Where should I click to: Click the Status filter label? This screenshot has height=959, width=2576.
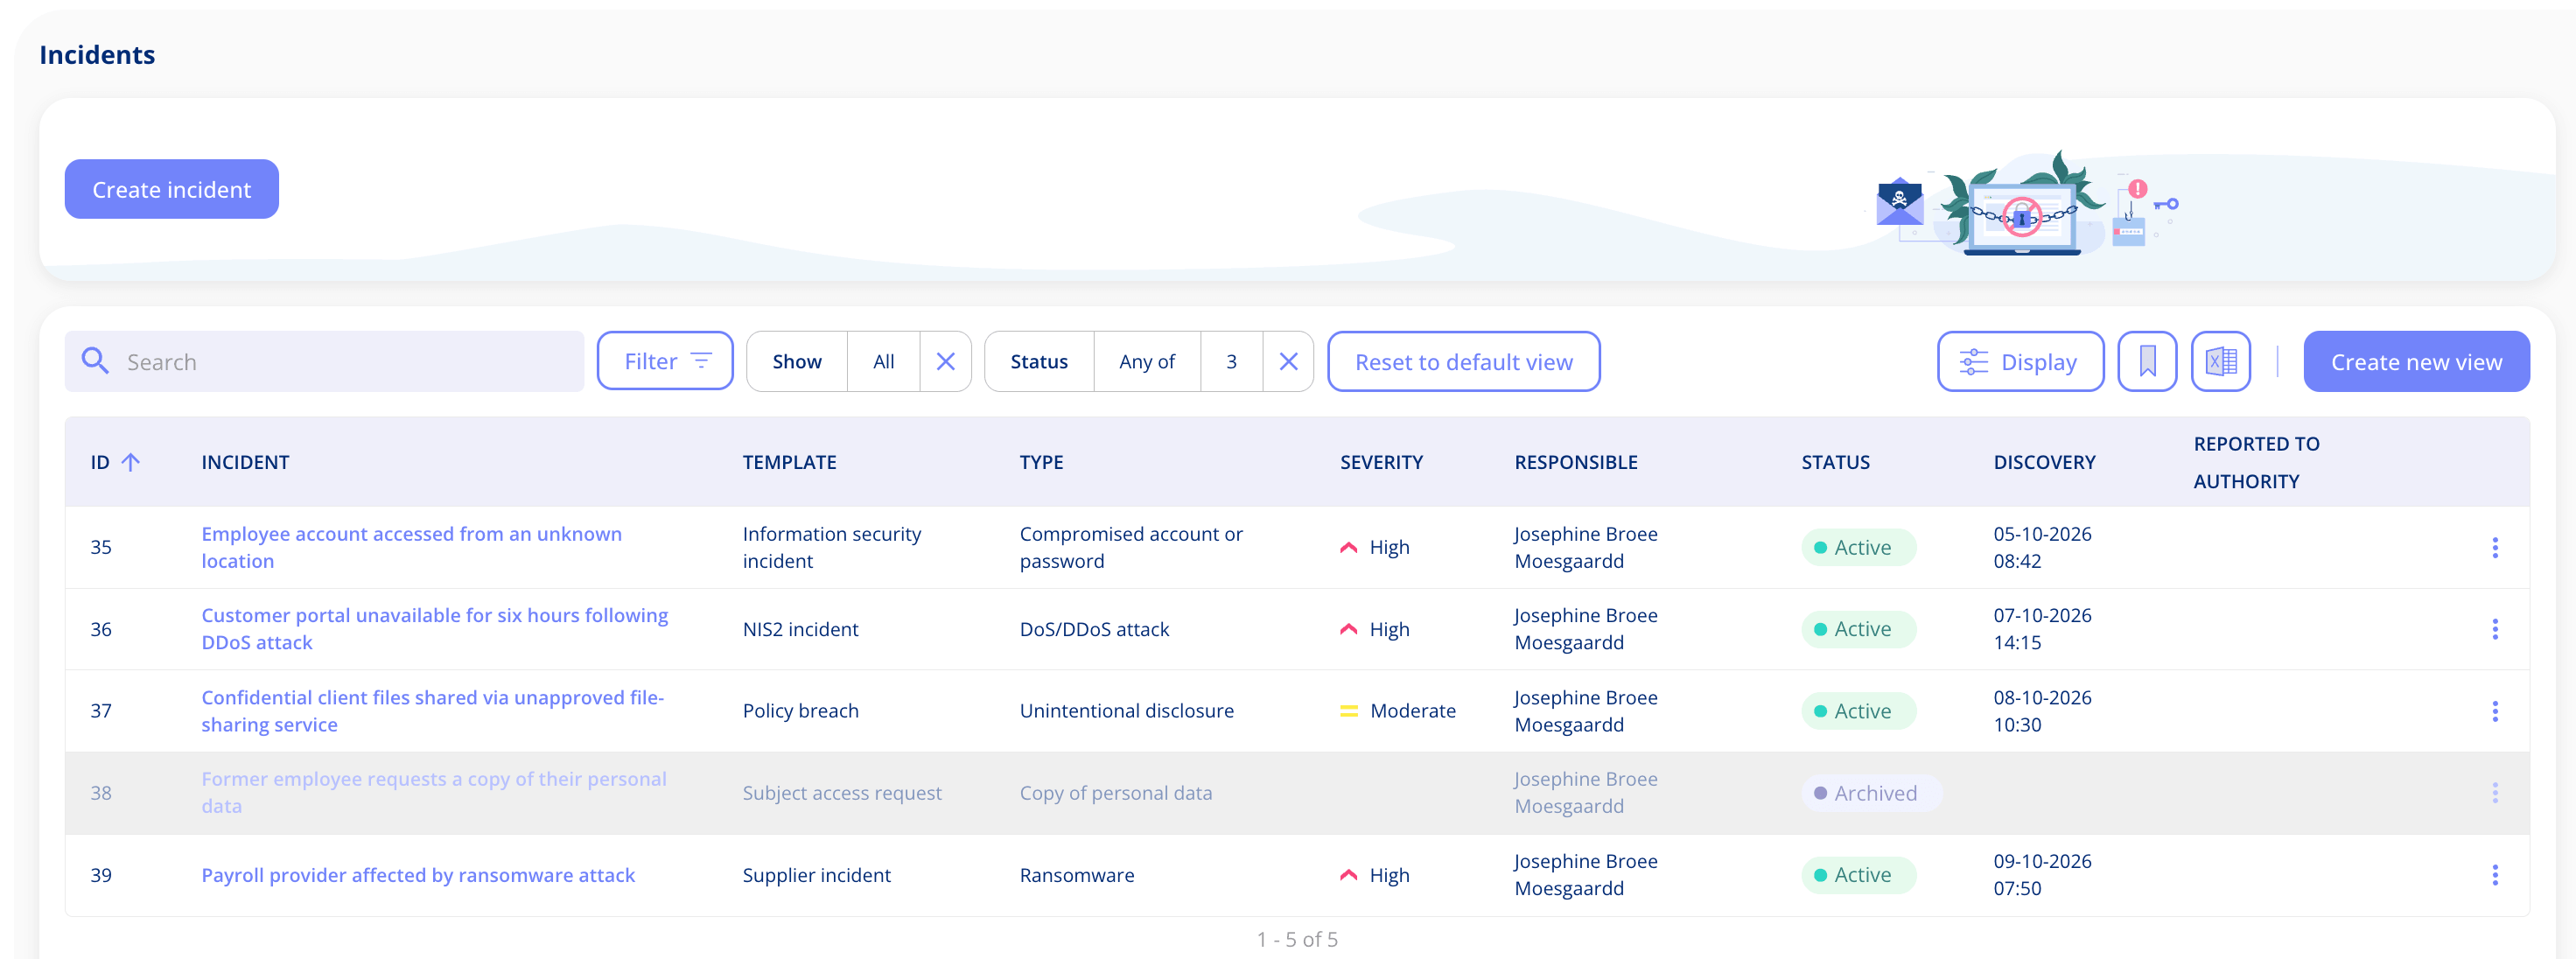[x=1039, y=361]
